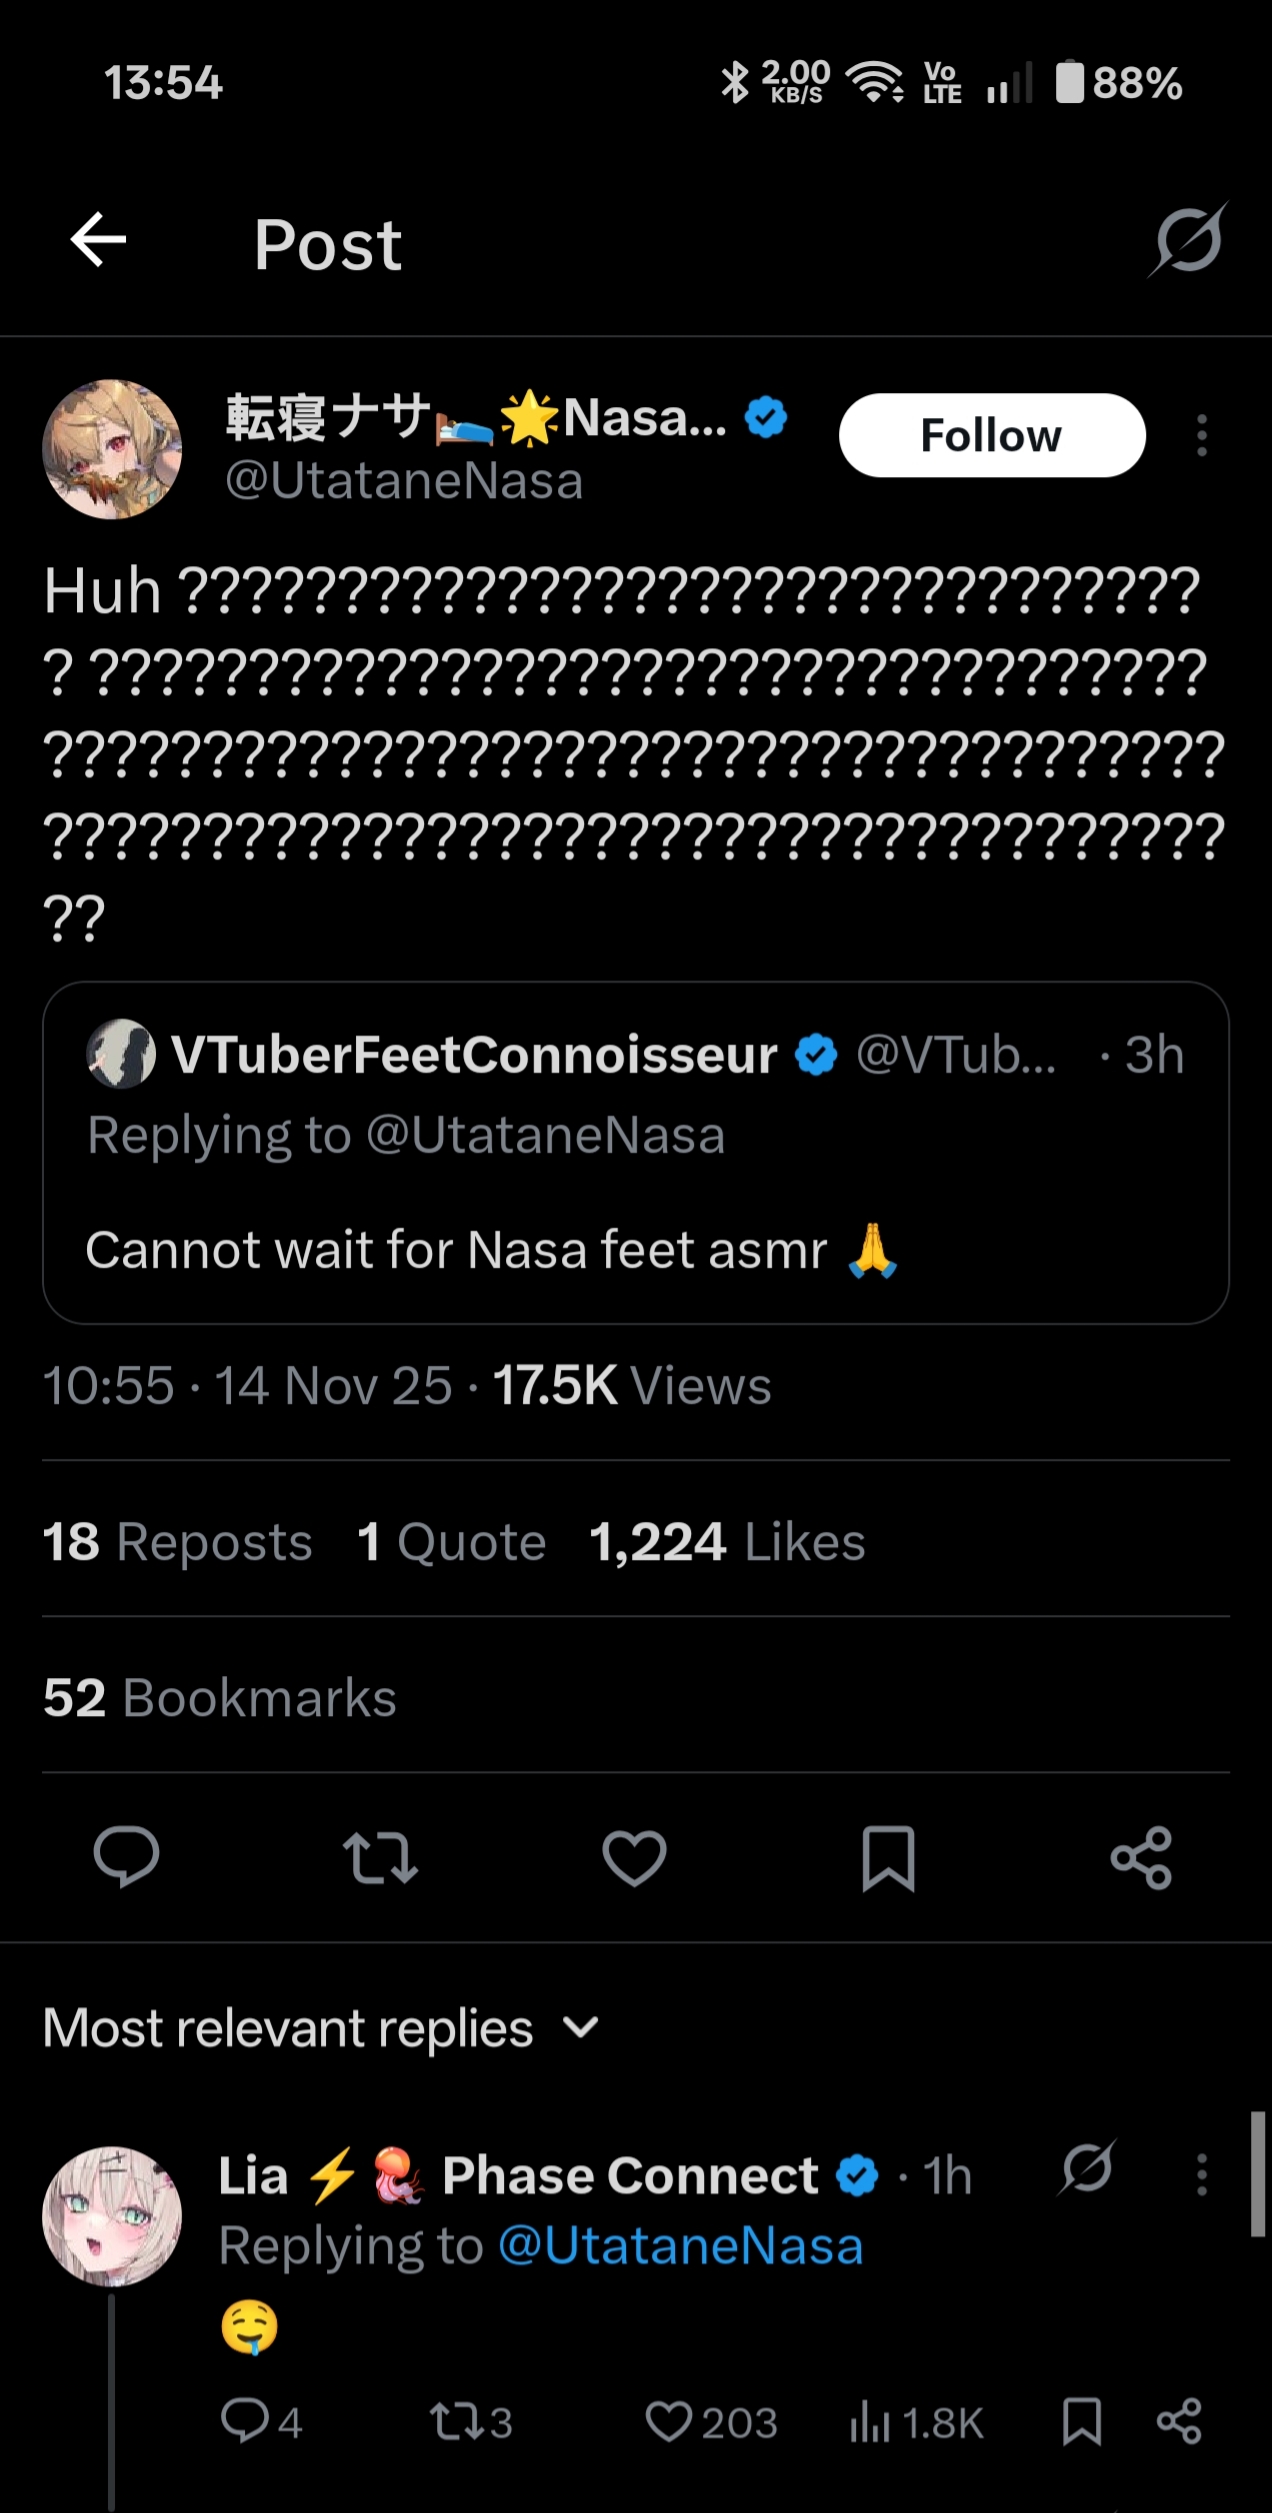
Task: Open more options on Lia's reply
Action: pyautogui.click(x=1202, y=2175)
